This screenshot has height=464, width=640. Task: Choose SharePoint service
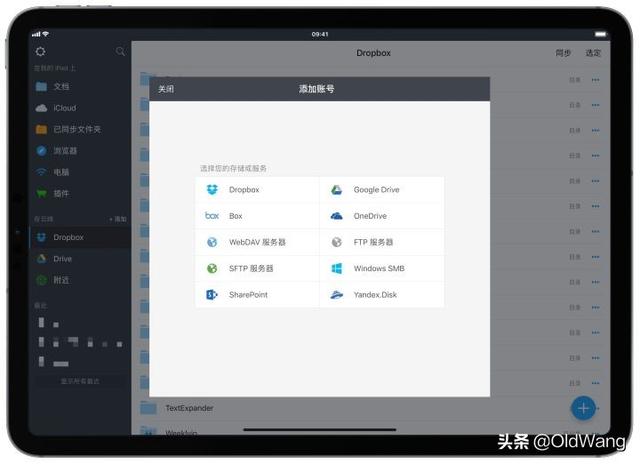257,294
